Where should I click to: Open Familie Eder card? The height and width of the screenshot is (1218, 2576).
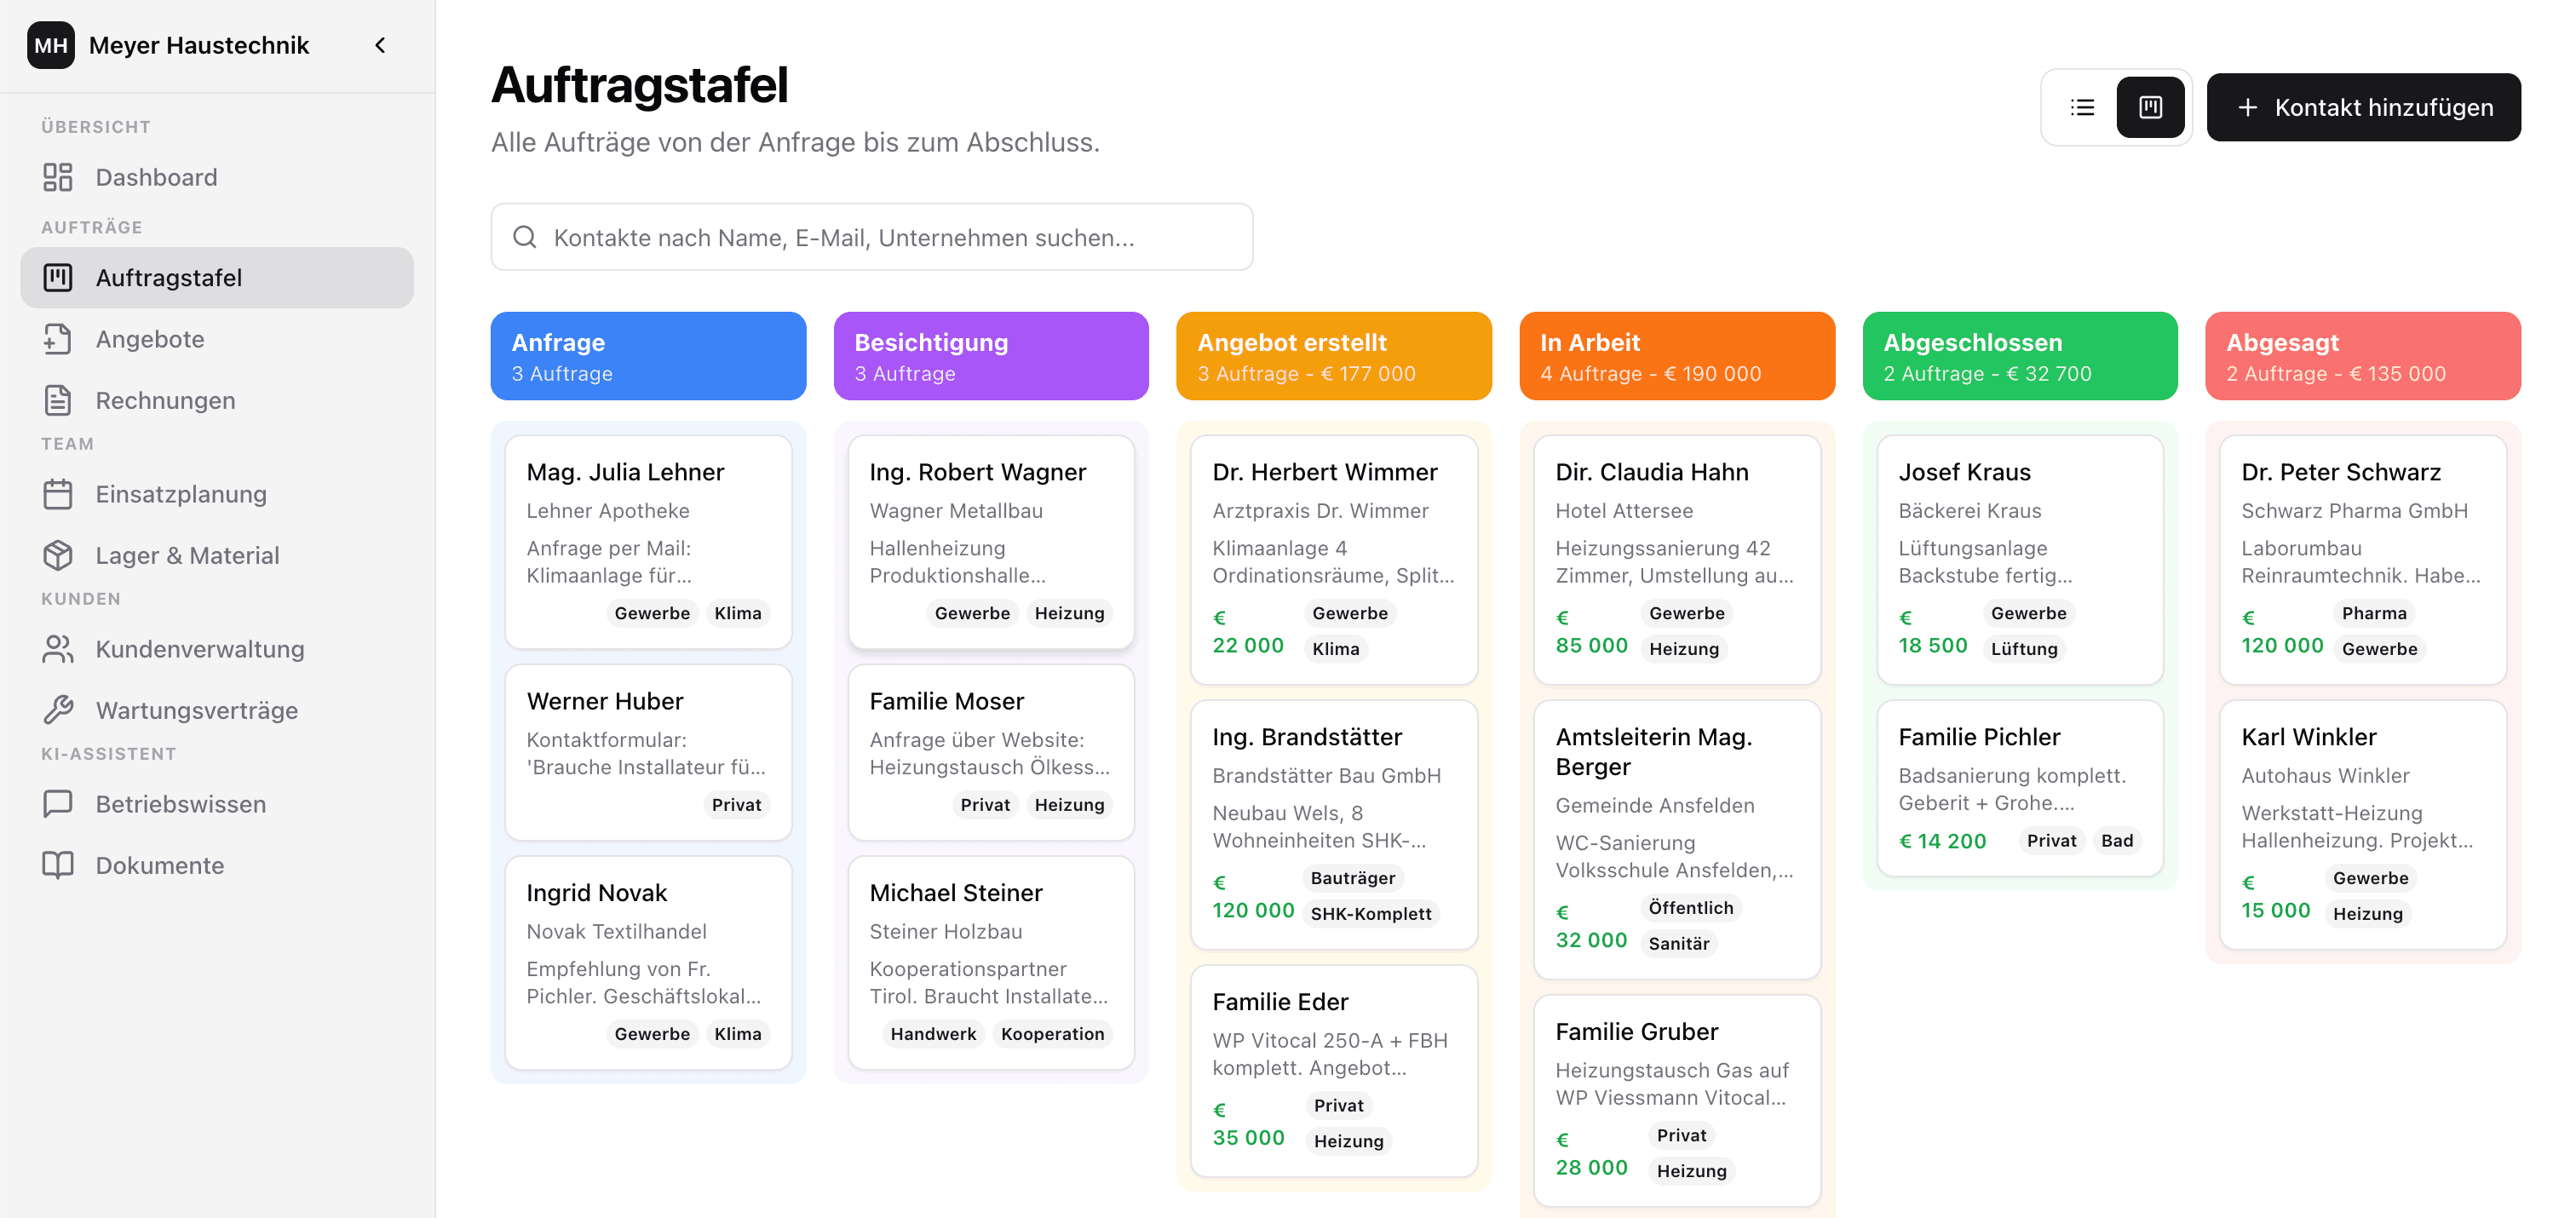pyautogui.click(x=1334, y=1070)
